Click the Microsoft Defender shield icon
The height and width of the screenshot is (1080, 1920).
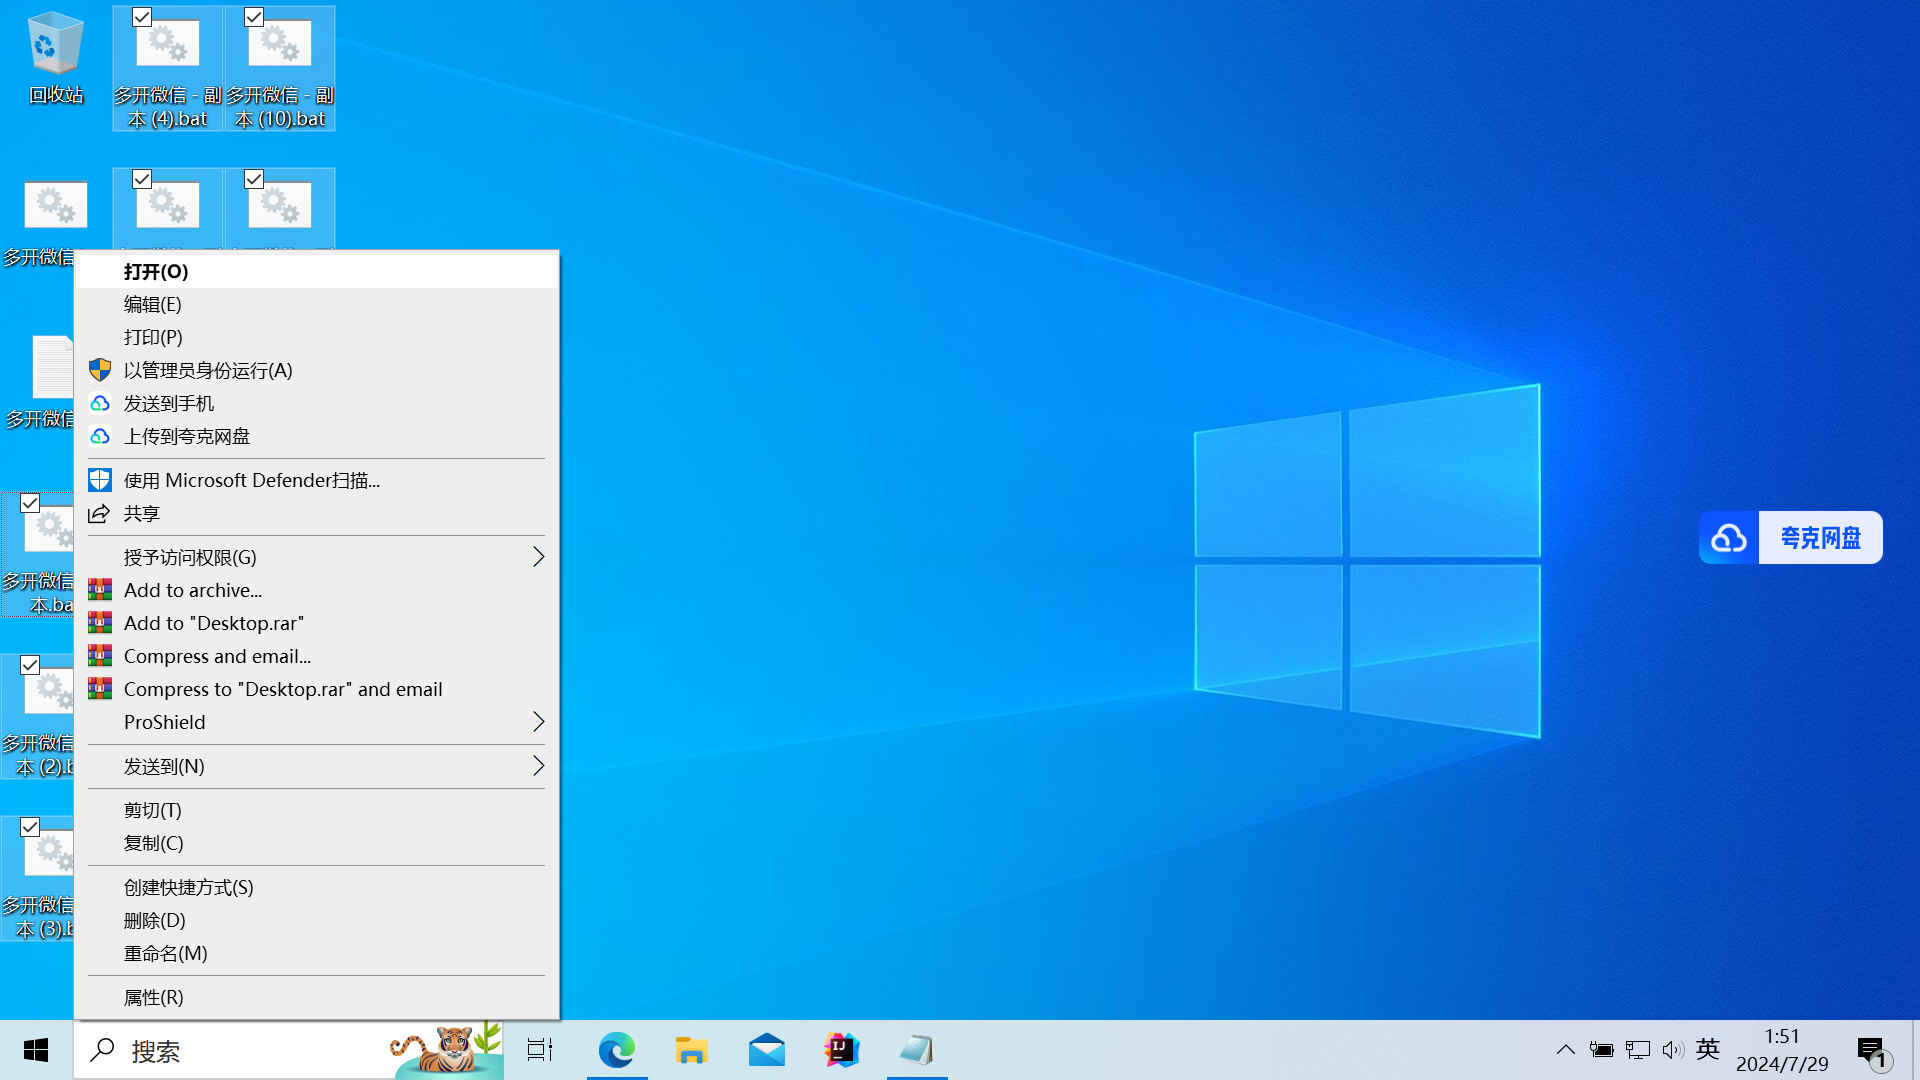click(100, 480)
